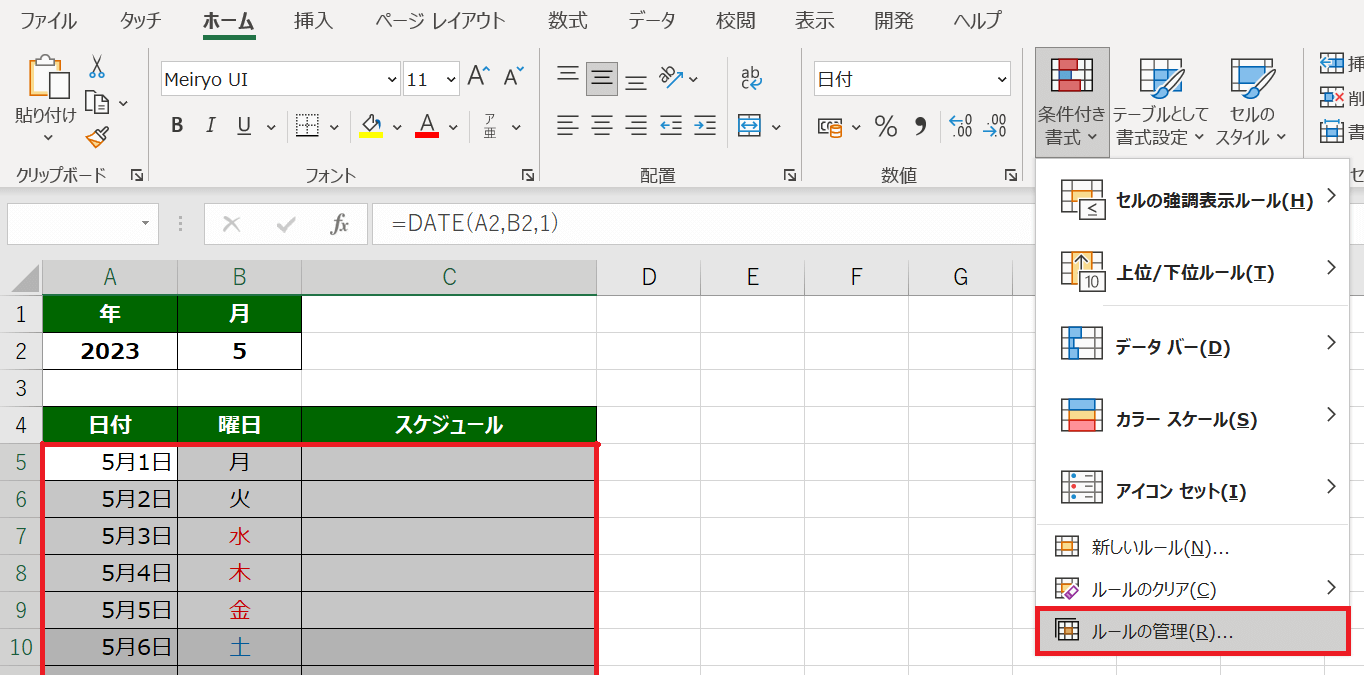Apply the yellow fill color swatch
This screenshot has width=1364, height=675.
point(371,126)
